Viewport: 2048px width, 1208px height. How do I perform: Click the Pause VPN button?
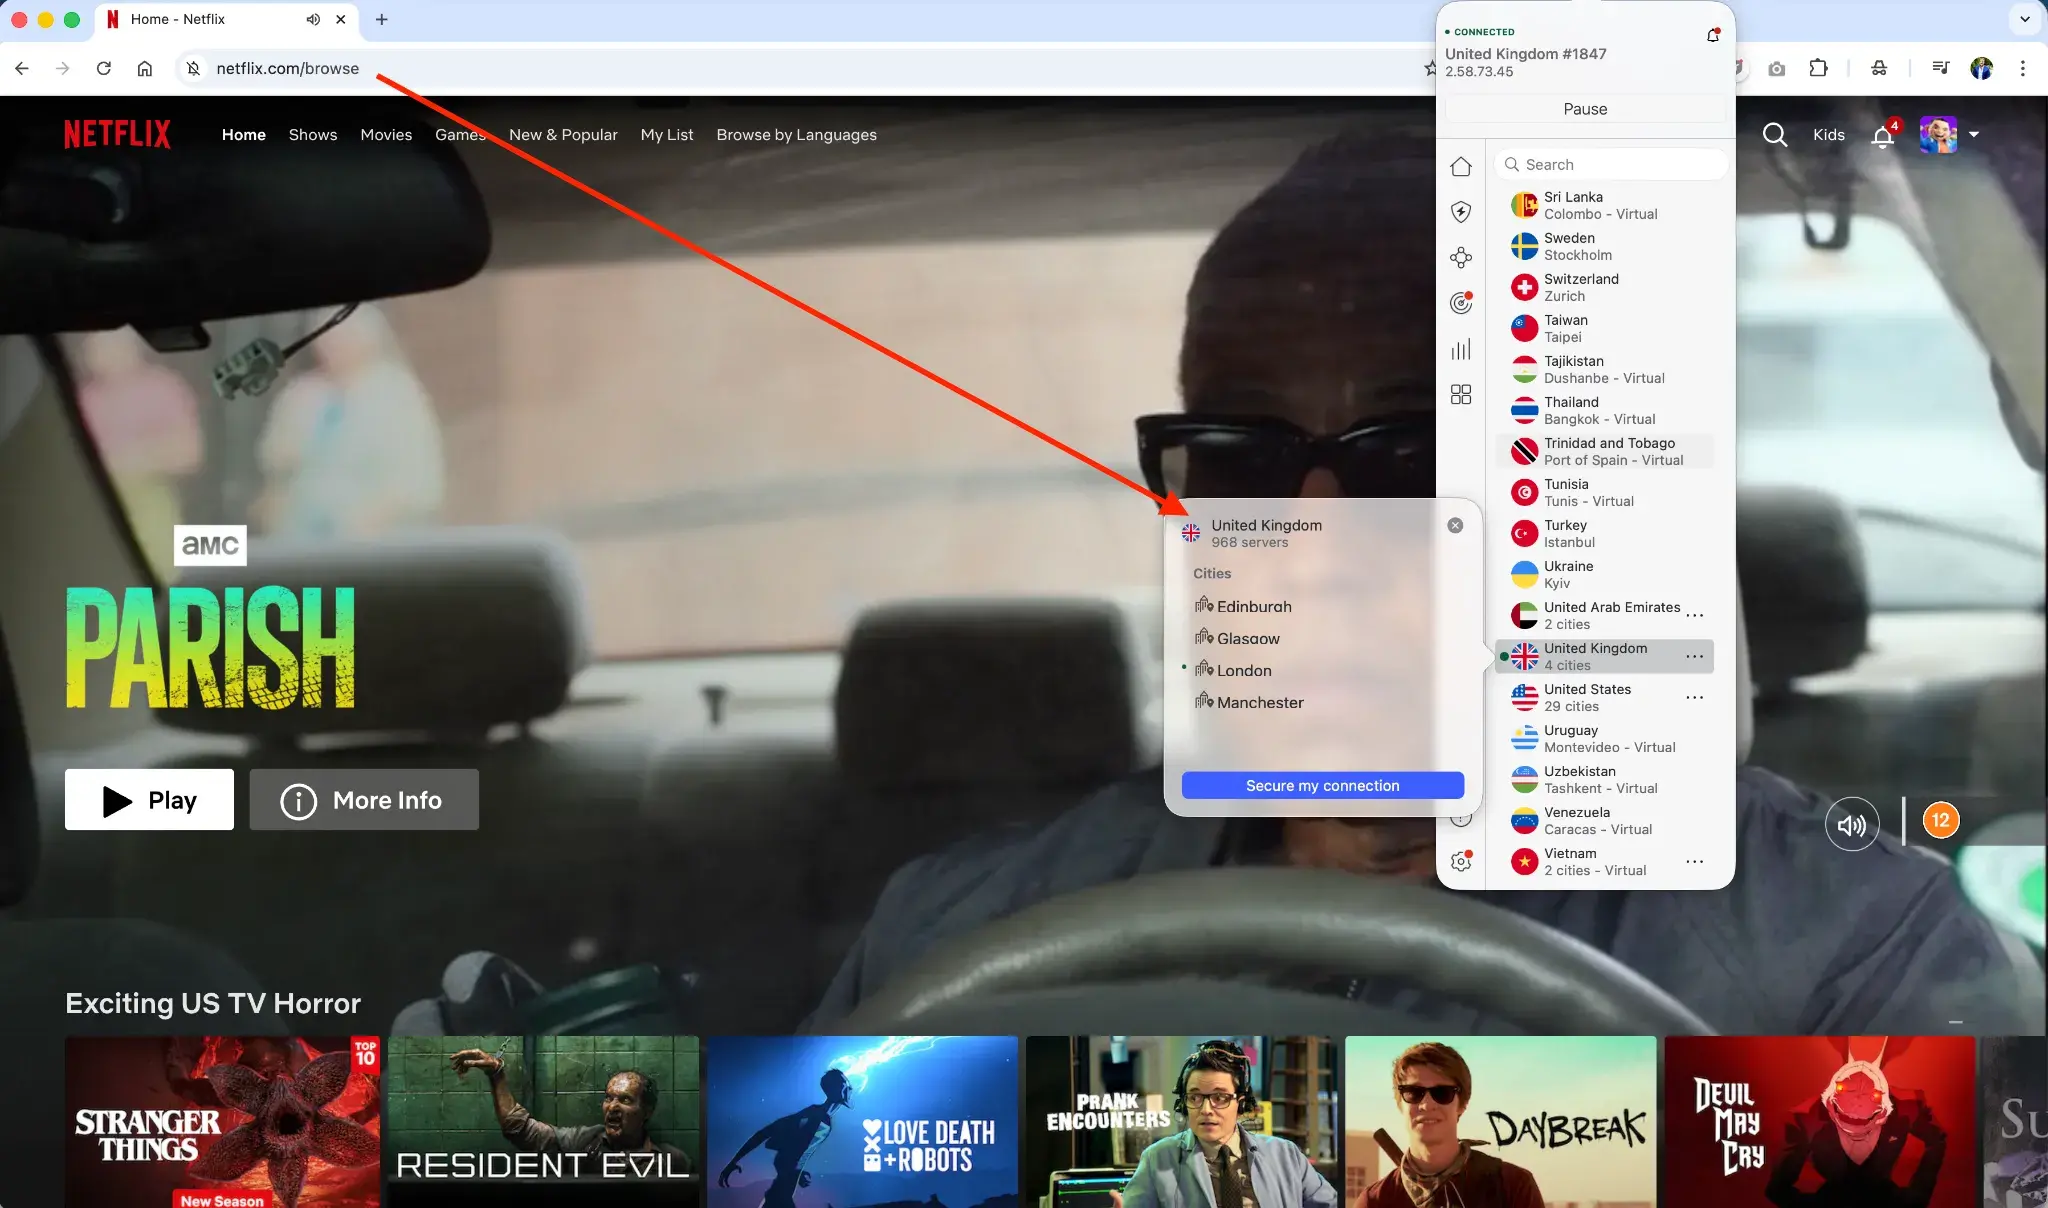click(x=1585, y=109)
